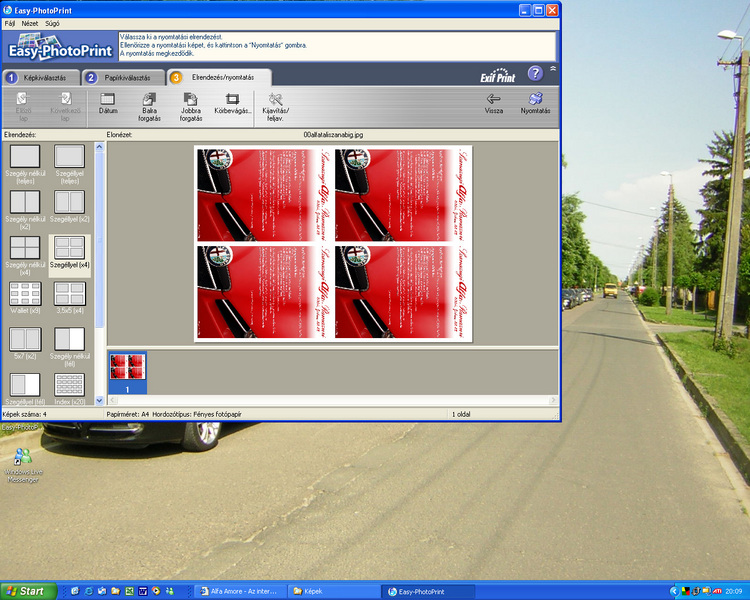Rotate left with Balra forgatás
Image resolution: width=750 pixels, height=600 pixels.
[149, 107]
